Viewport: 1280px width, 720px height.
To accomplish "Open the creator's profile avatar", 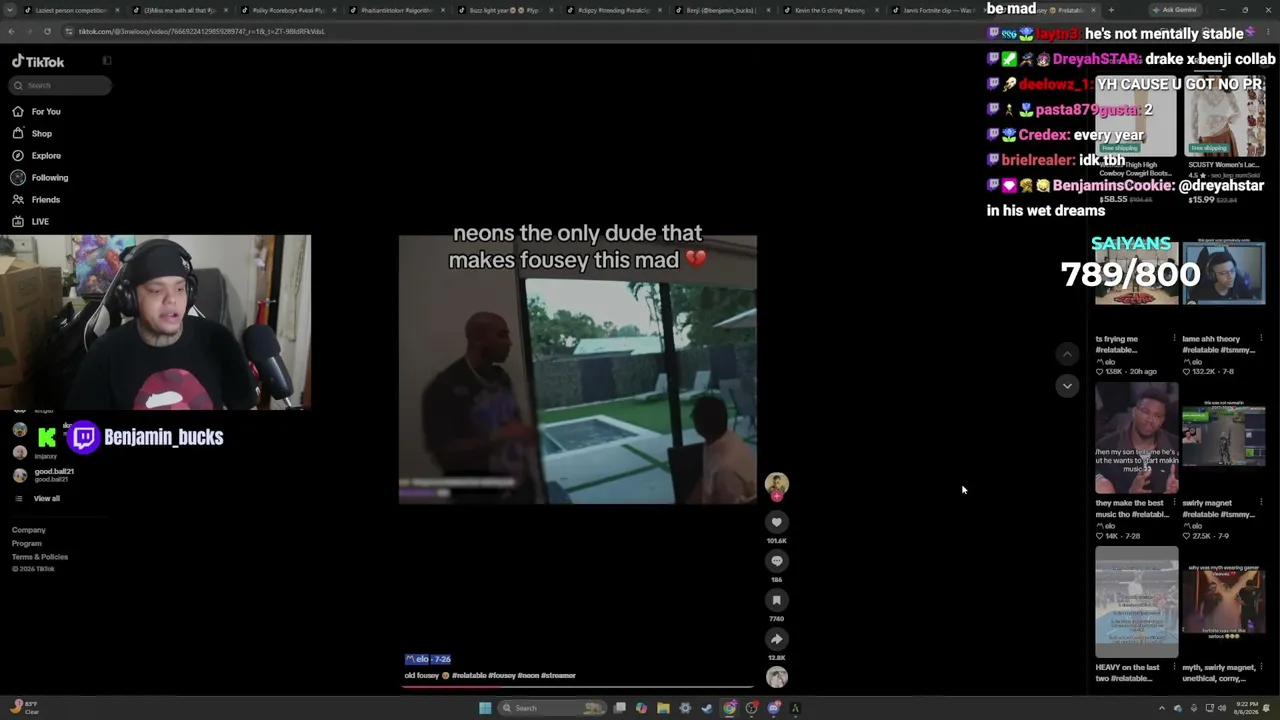I will point(777,485).
